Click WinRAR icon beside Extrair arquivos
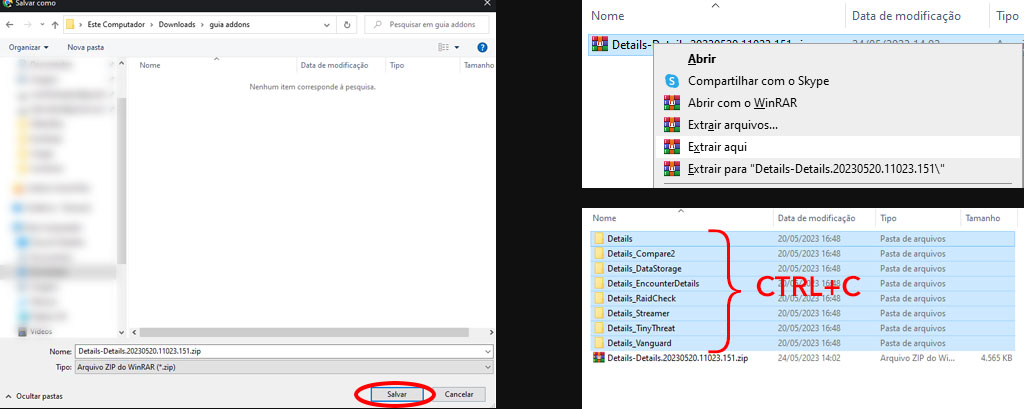 pos(672,125)
